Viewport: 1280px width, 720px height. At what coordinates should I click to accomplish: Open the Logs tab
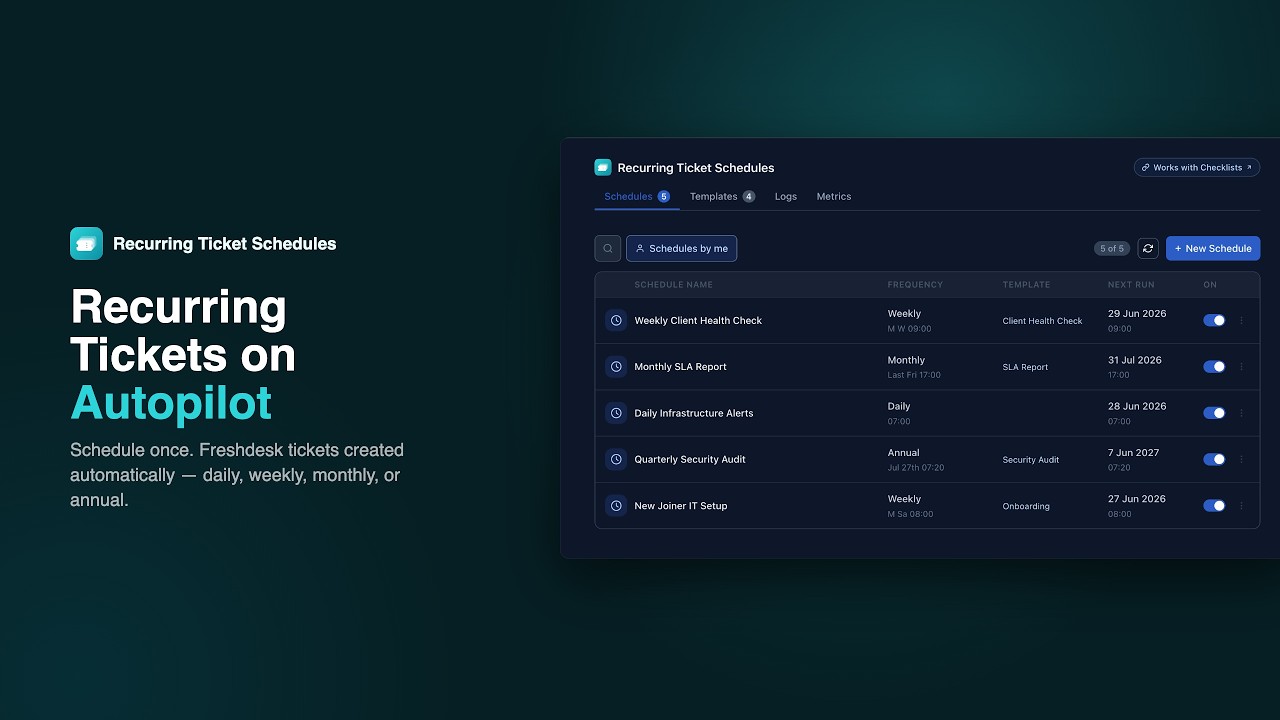(786, 196)
